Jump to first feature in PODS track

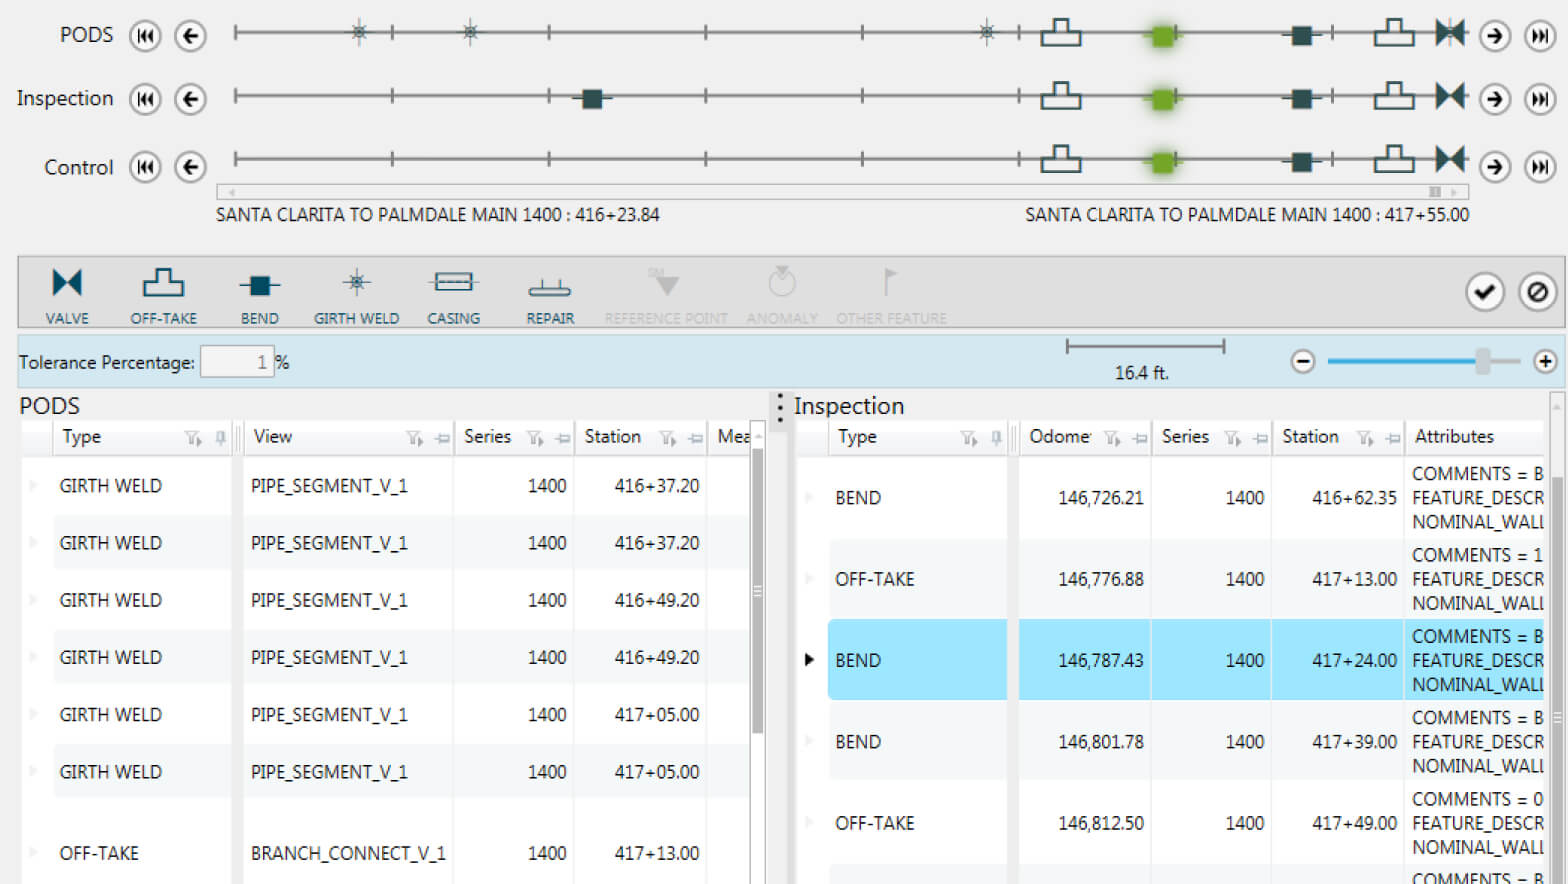point(145,36)
